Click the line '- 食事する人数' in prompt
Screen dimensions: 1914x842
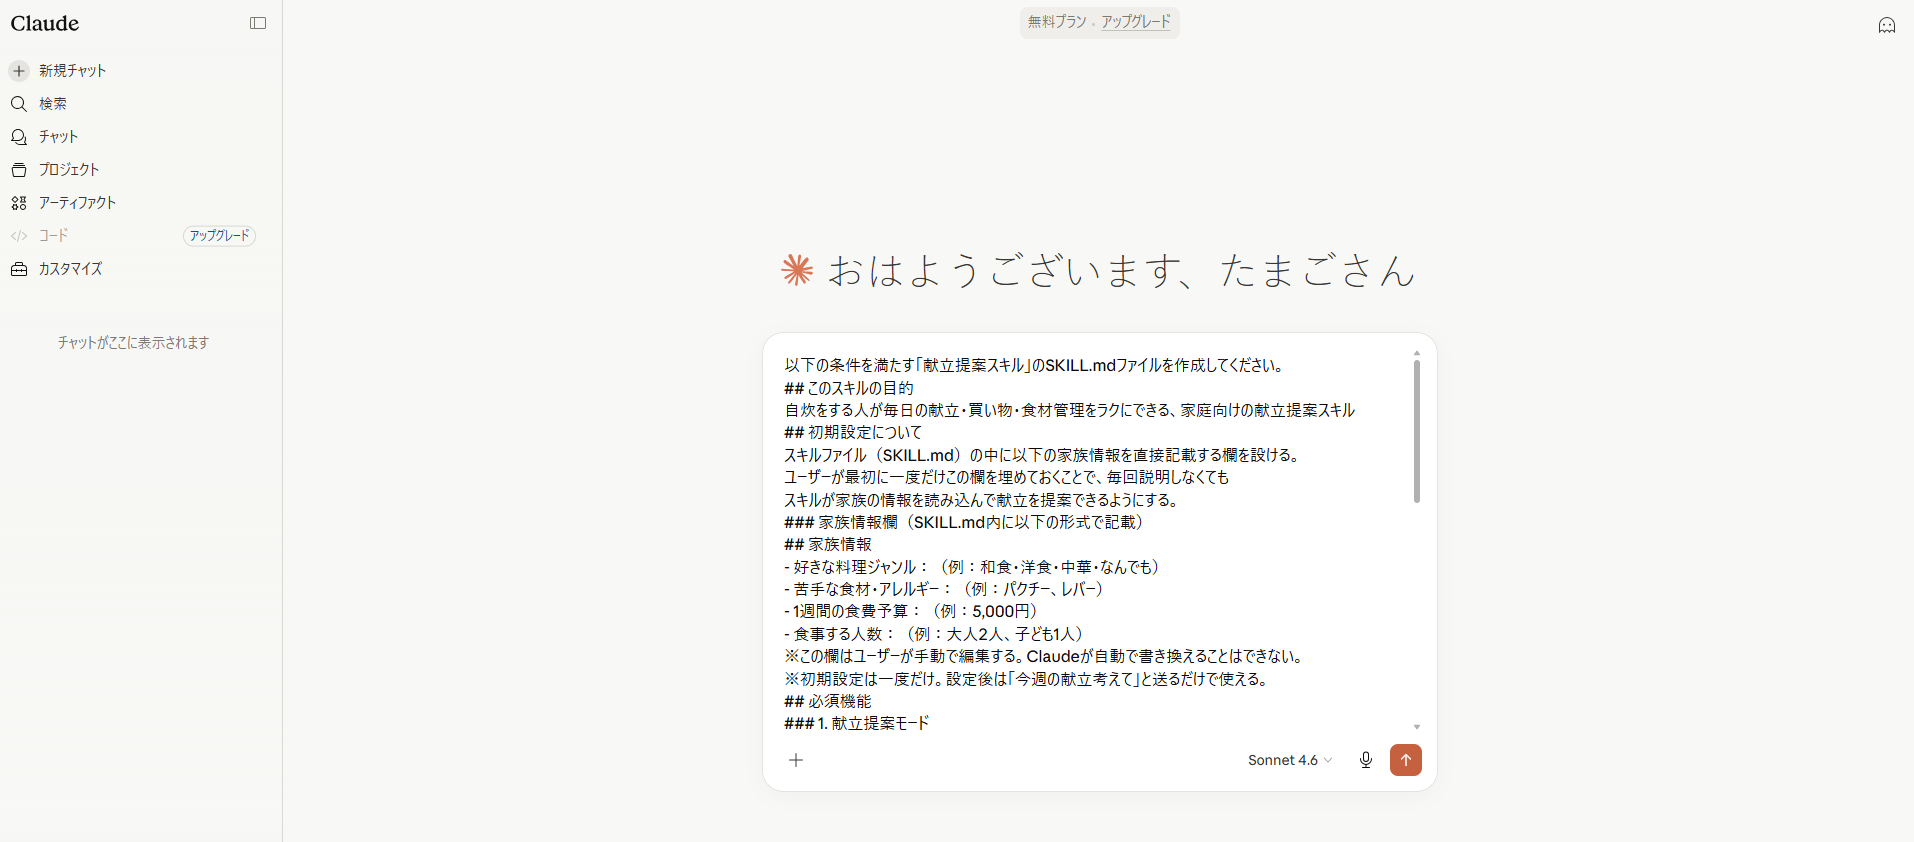point(937,634)
